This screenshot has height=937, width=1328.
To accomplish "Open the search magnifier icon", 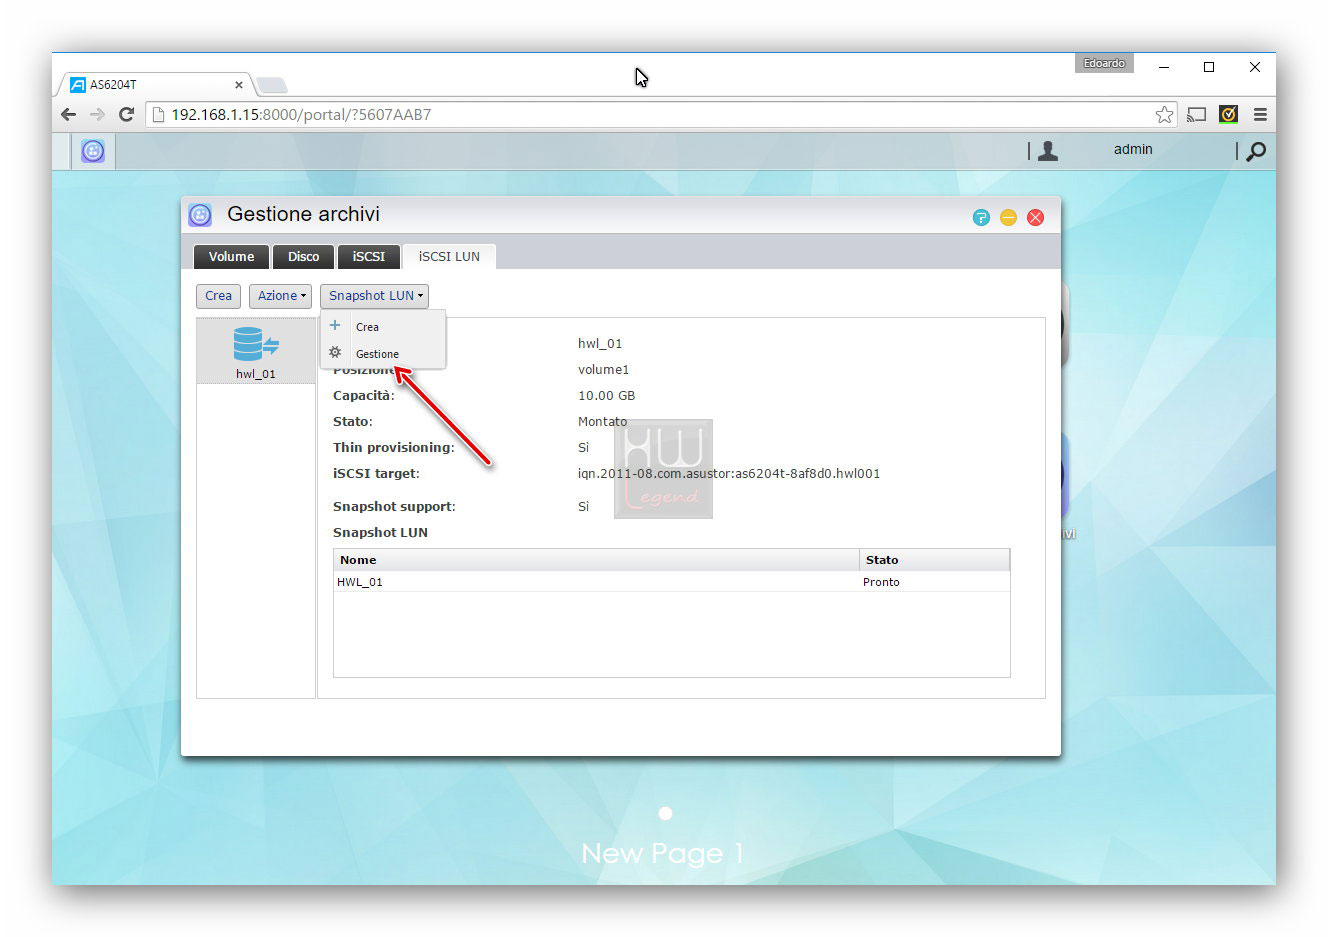I will pyautogui.click(x=1256, y=151).
